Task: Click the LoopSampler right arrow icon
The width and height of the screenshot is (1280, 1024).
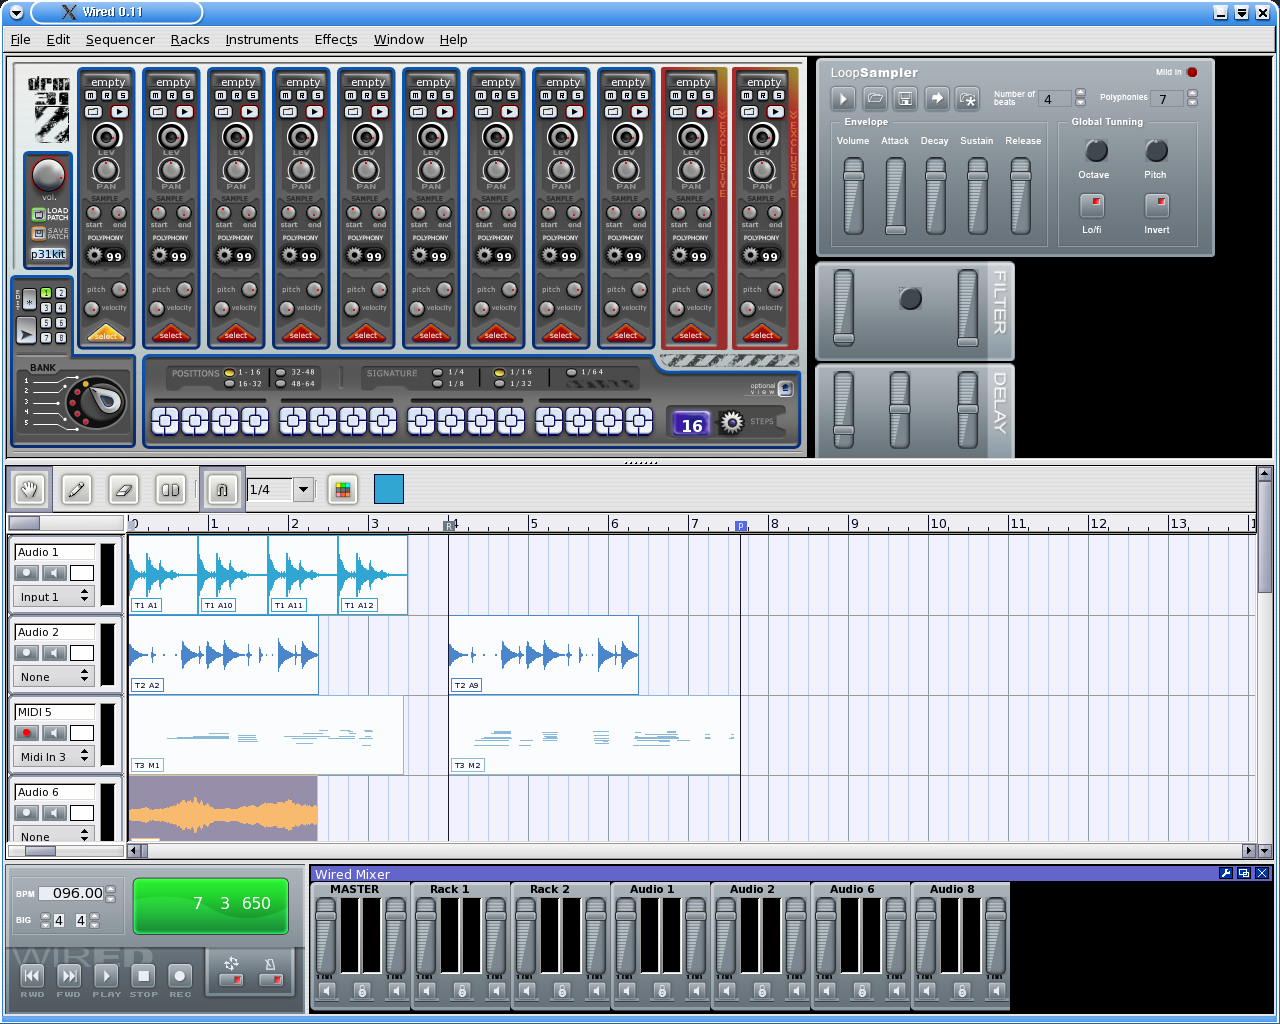Action: coord(936,98)
